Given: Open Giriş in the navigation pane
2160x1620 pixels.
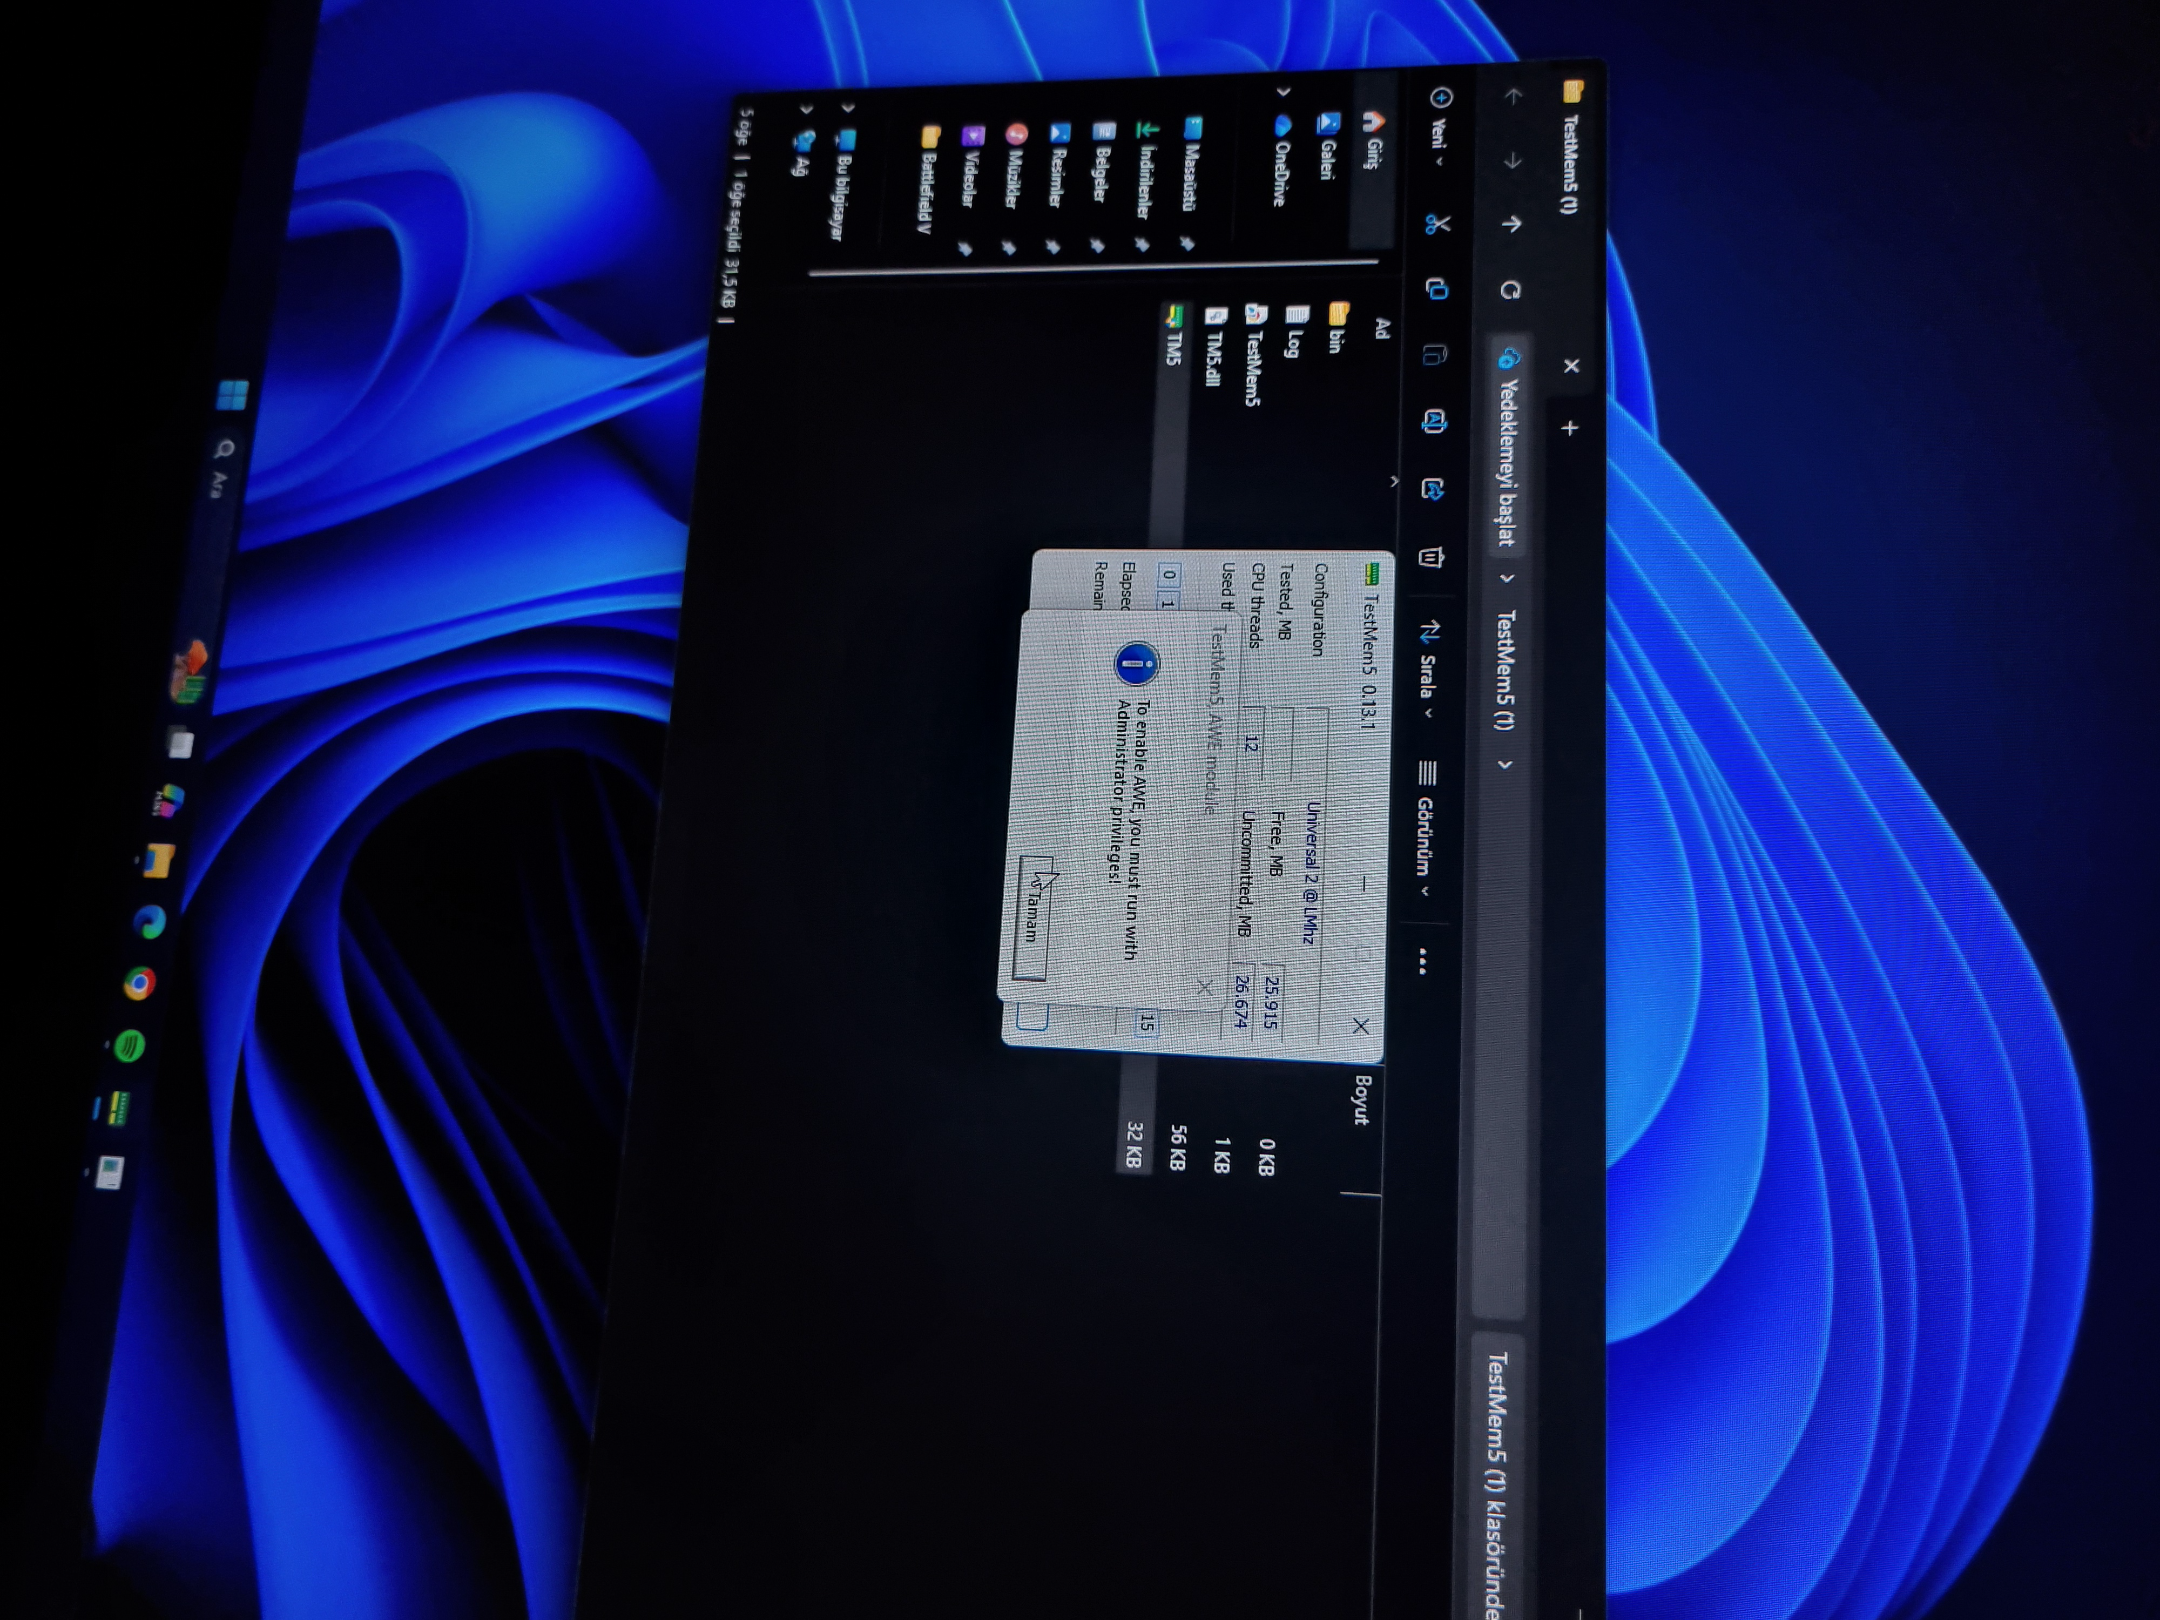Looking at the screenshot, I should pyautogui.click(x=1374, y=140).
